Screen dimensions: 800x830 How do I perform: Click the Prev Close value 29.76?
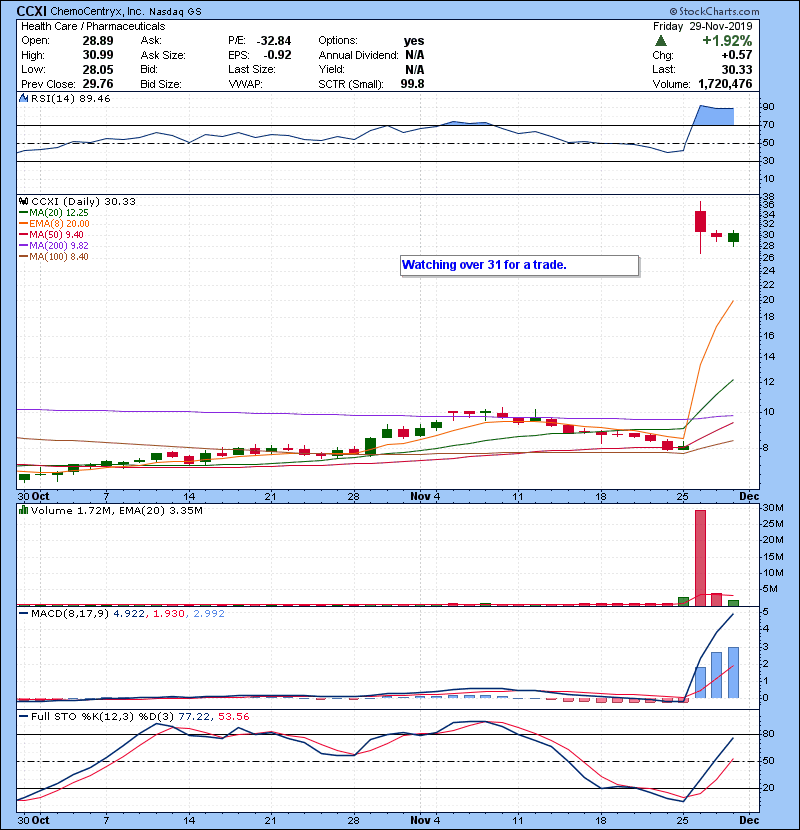[98, 84]
